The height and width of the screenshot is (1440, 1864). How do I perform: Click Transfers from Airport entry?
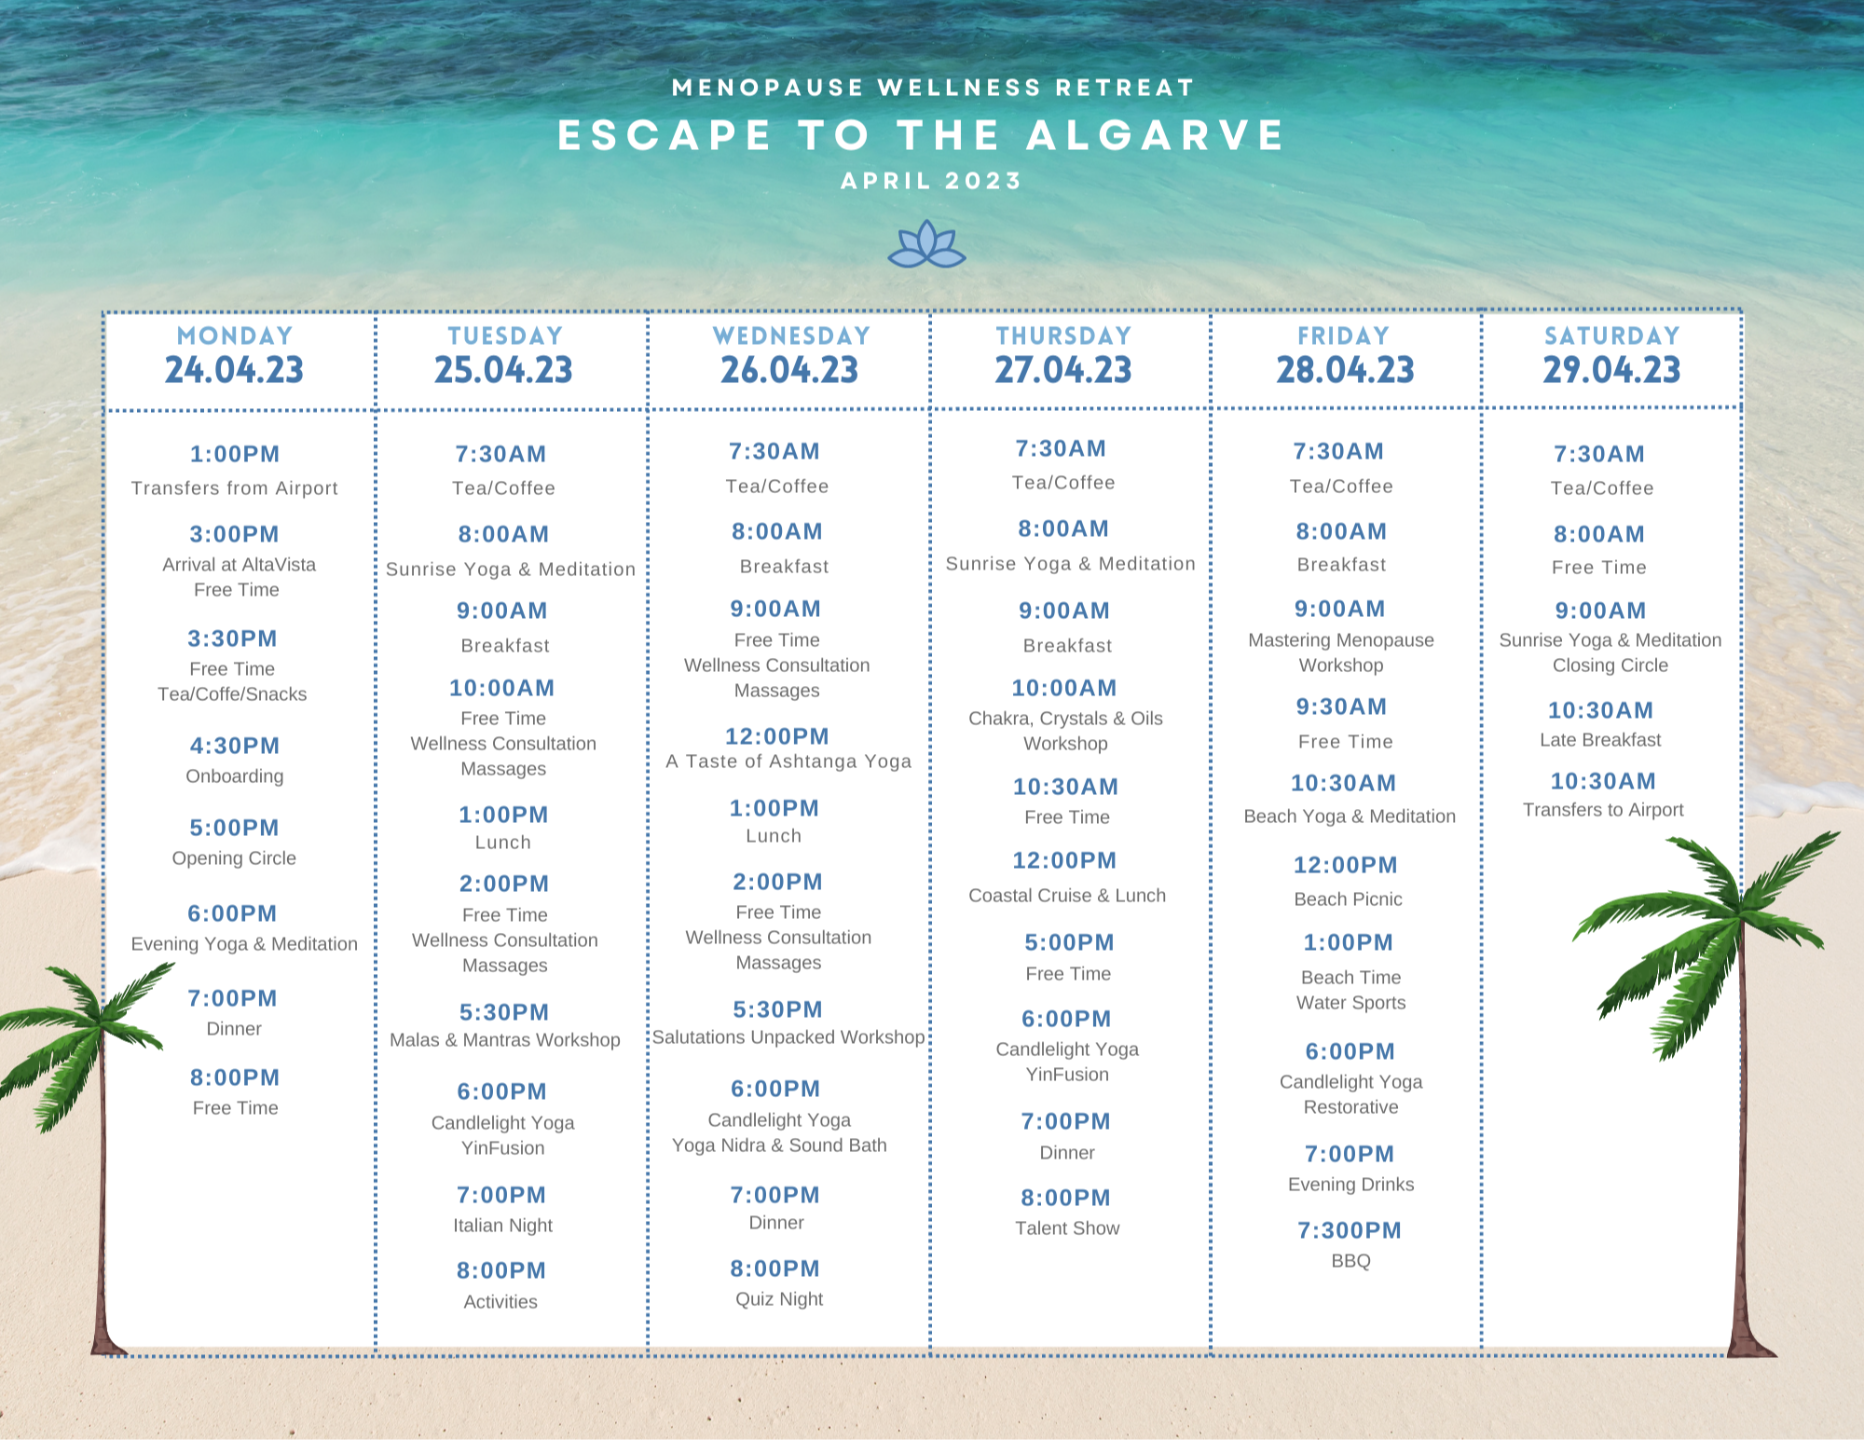(x=235, y=488)
